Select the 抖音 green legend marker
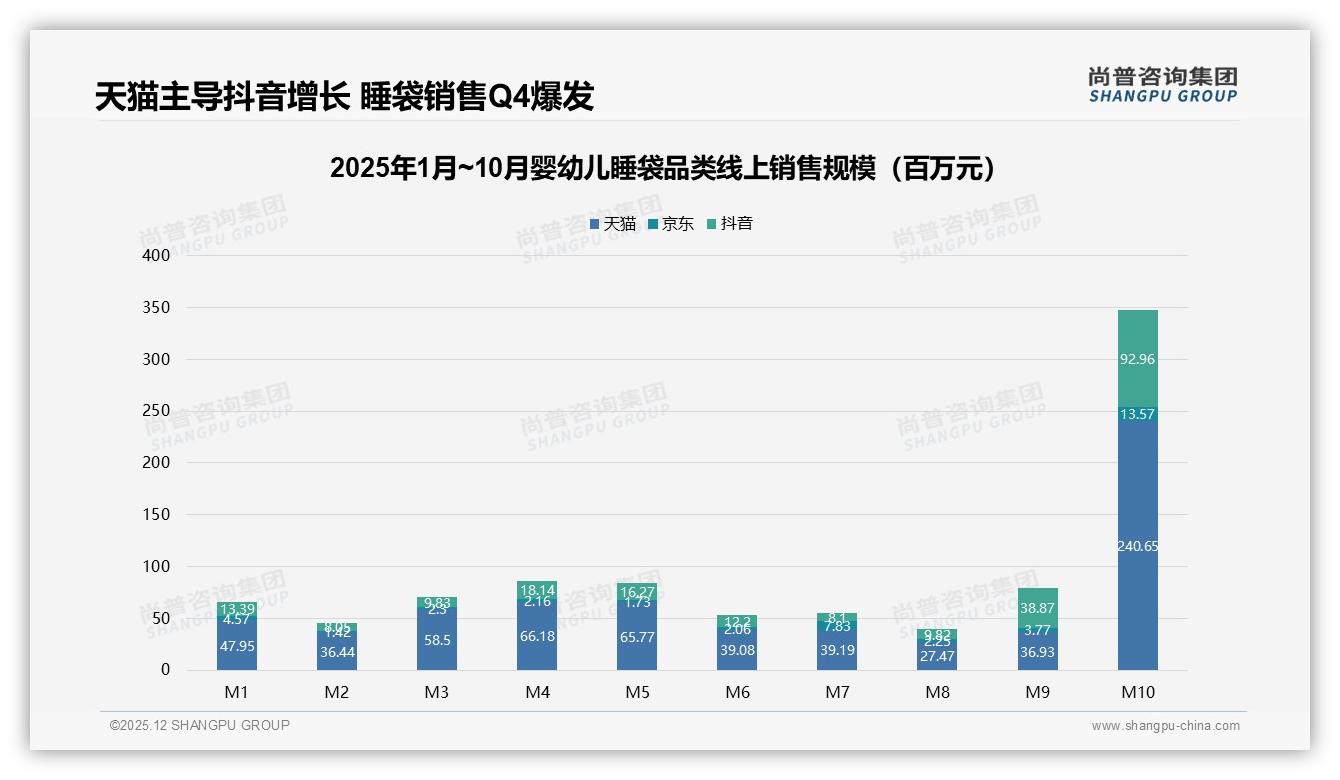This screenshot has height=780, width=1340. tap(710, 224)
